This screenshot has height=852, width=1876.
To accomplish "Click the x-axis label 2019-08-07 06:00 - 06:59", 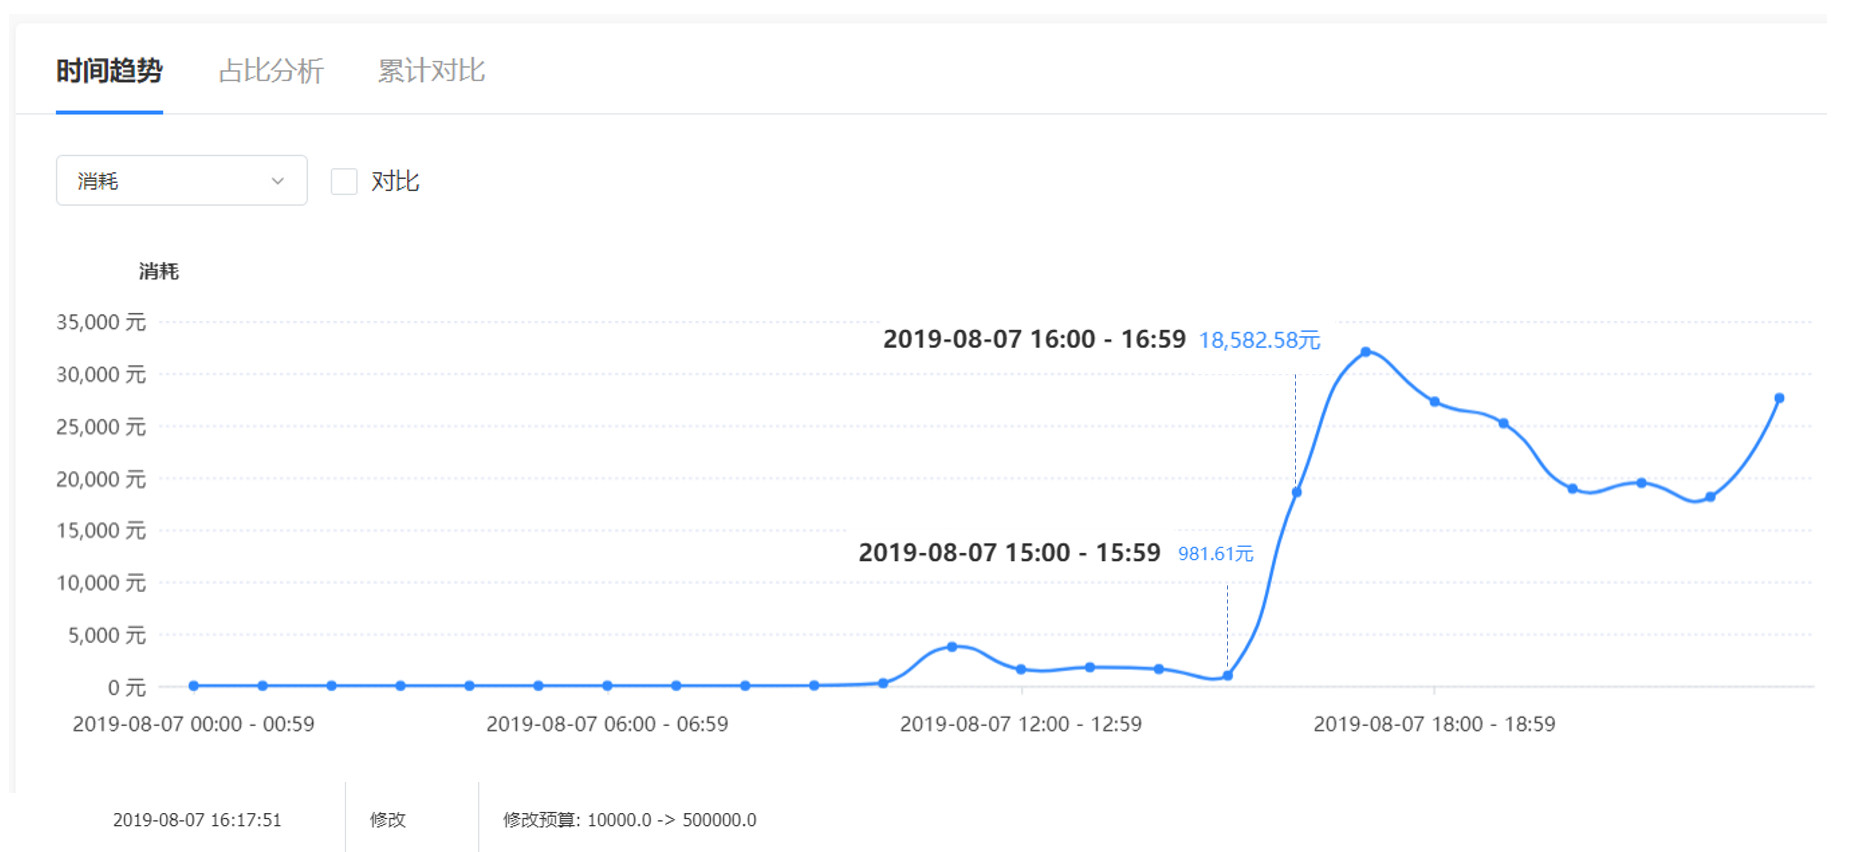I will tap(607, 724).
